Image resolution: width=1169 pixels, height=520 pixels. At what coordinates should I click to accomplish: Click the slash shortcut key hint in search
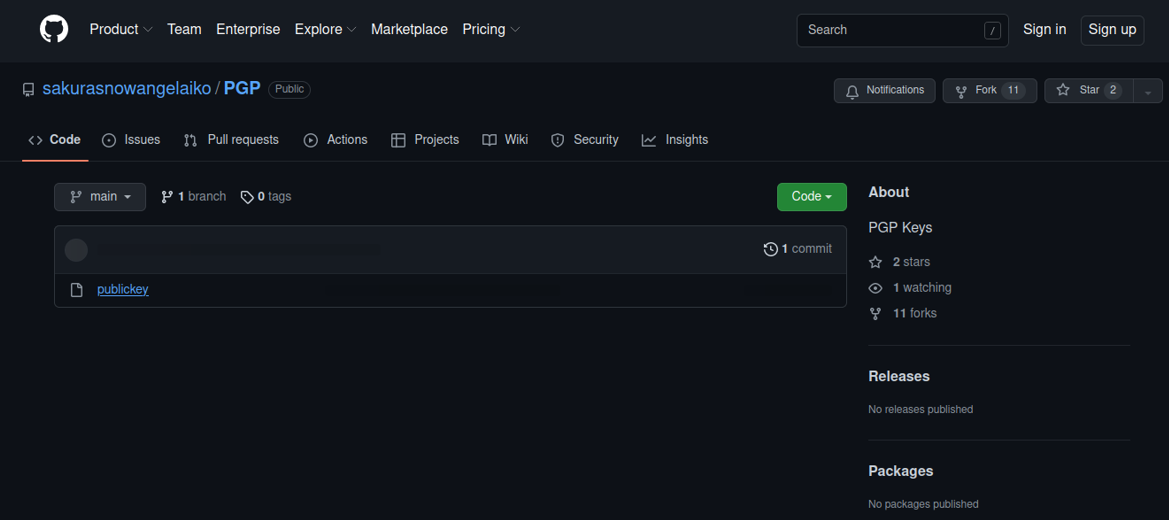992,31
